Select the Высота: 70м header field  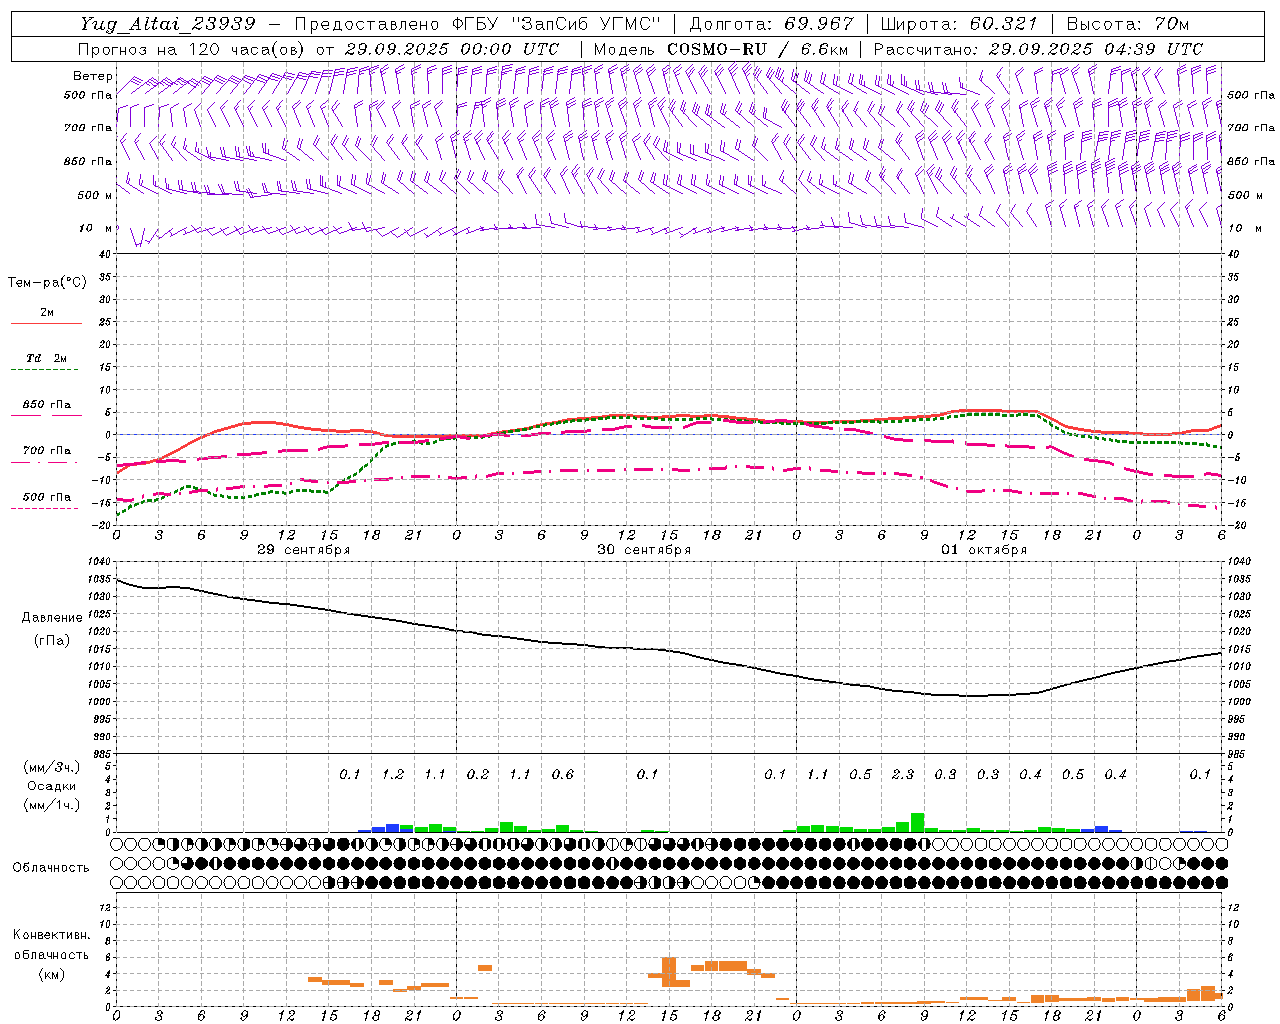pyautogui.click(x=1127, y=24)
